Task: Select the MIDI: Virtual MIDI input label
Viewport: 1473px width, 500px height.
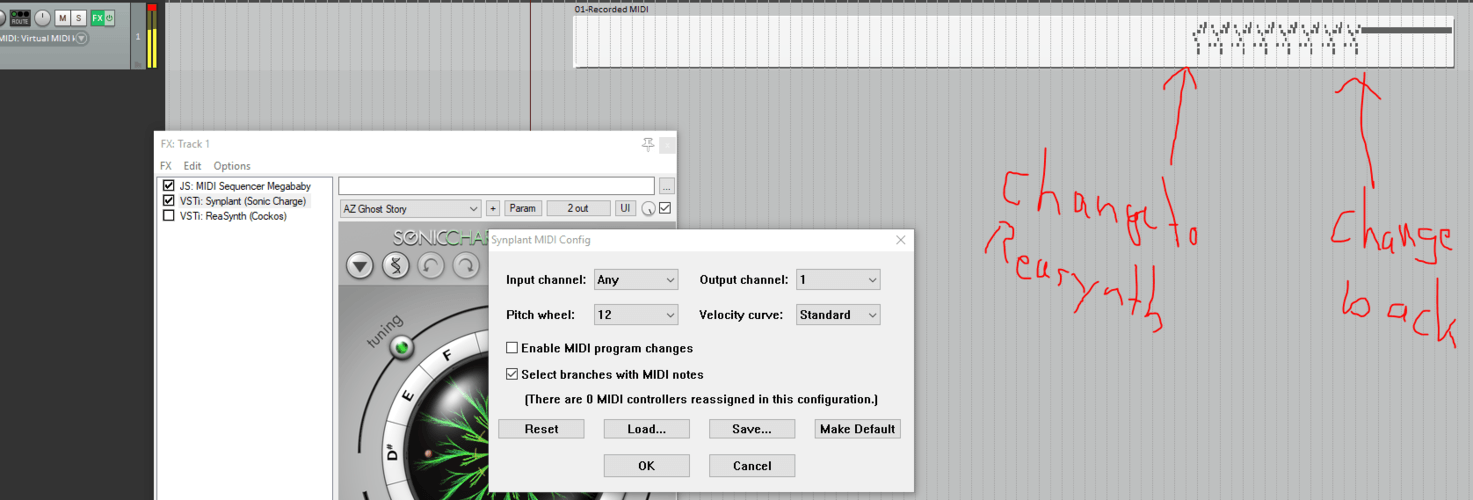Action: coord(36,38)
